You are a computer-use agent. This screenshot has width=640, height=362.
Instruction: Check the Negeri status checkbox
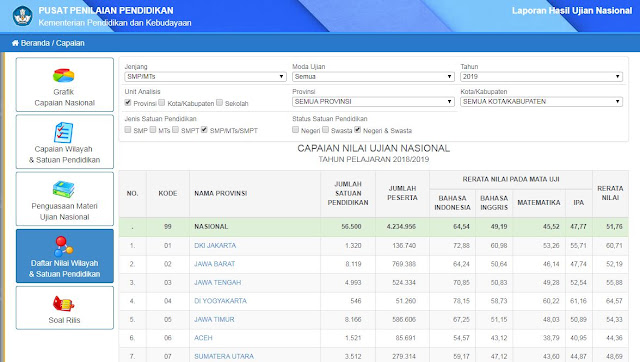296,129
